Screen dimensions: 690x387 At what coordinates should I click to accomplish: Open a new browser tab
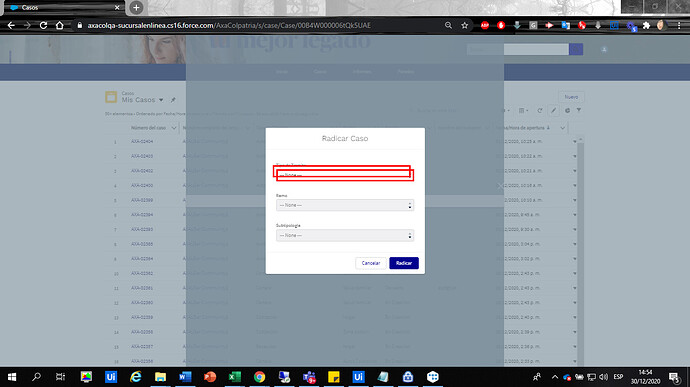pos(136,7)
